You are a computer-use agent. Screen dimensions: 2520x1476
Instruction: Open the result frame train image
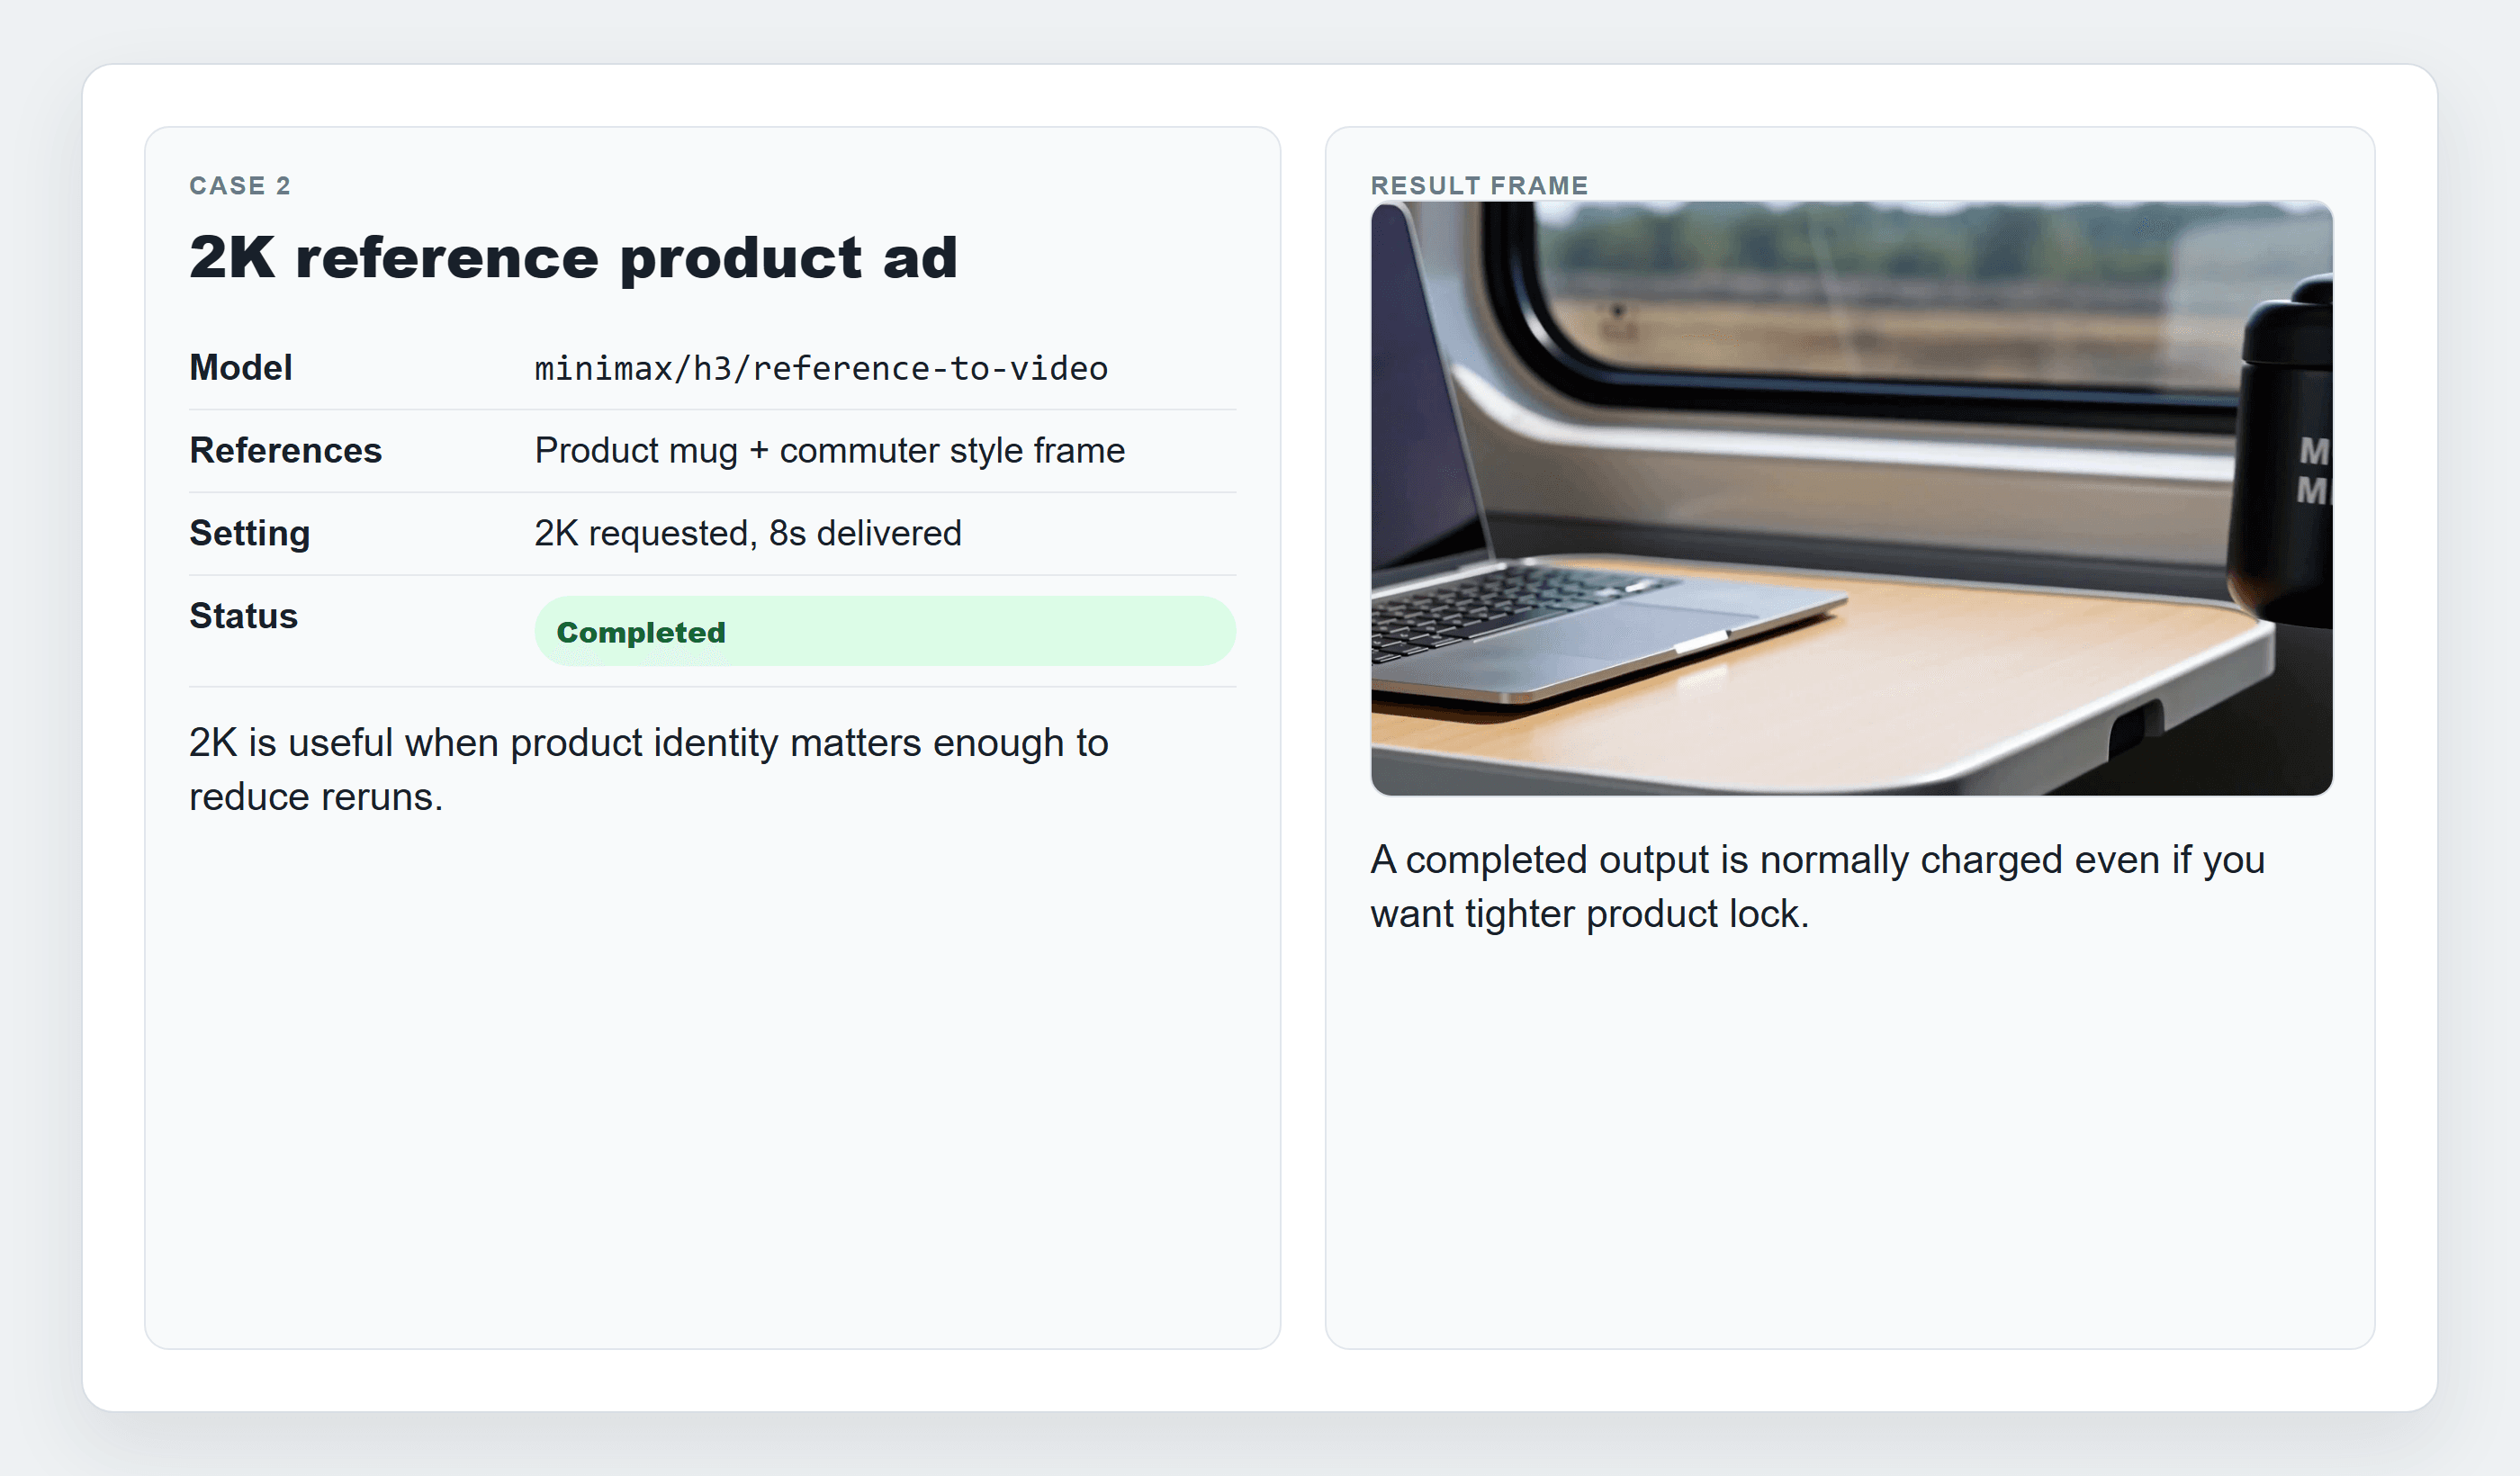point(1851,498)
